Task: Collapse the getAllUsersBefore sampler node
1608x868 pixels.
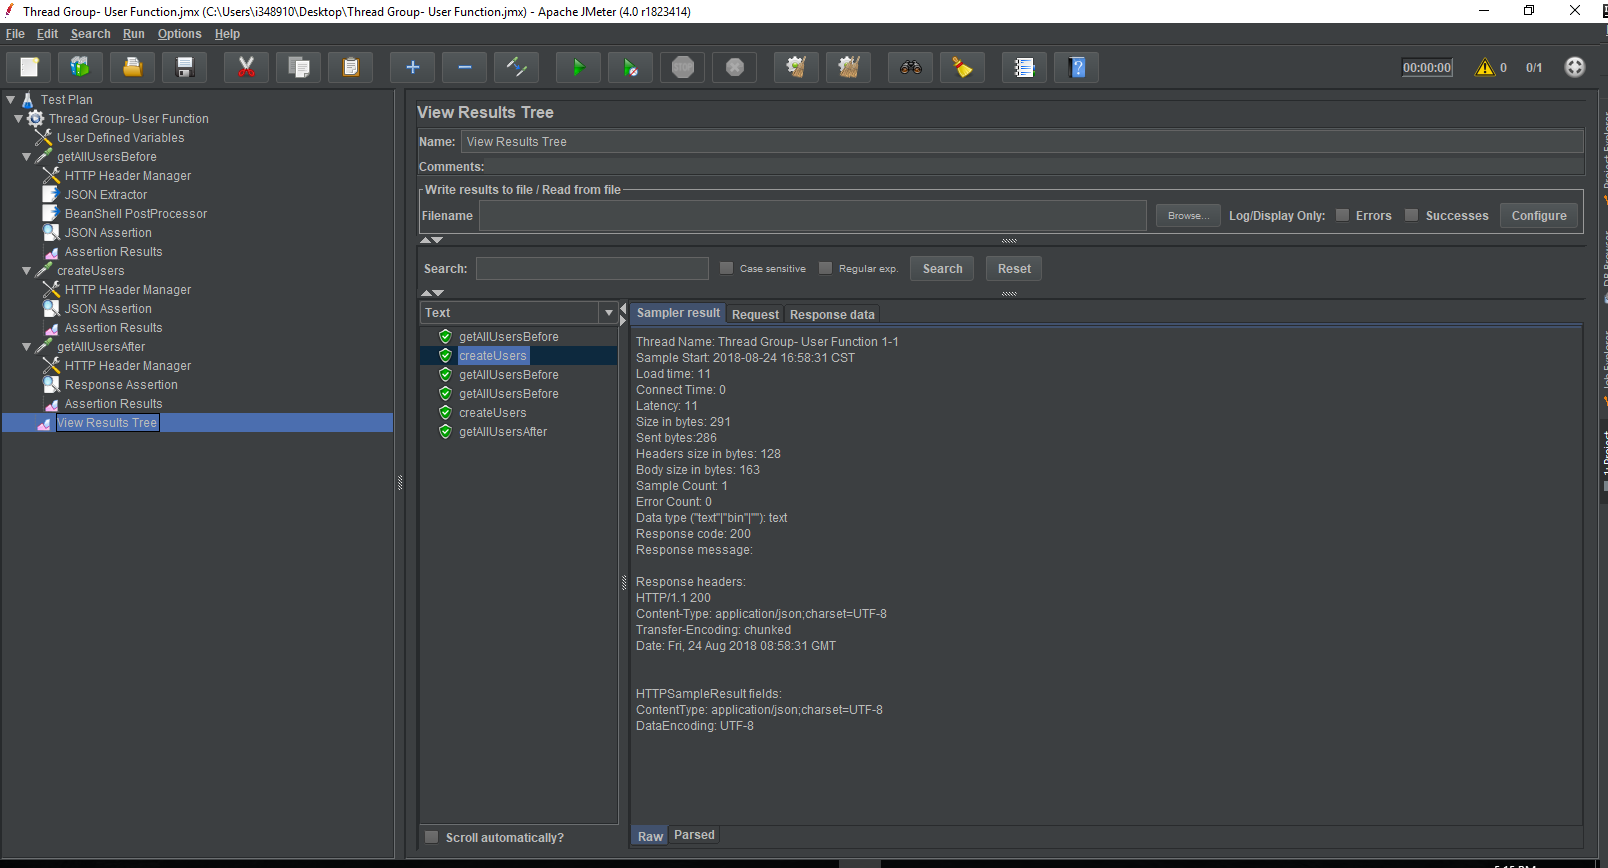Action: [27, 157]
